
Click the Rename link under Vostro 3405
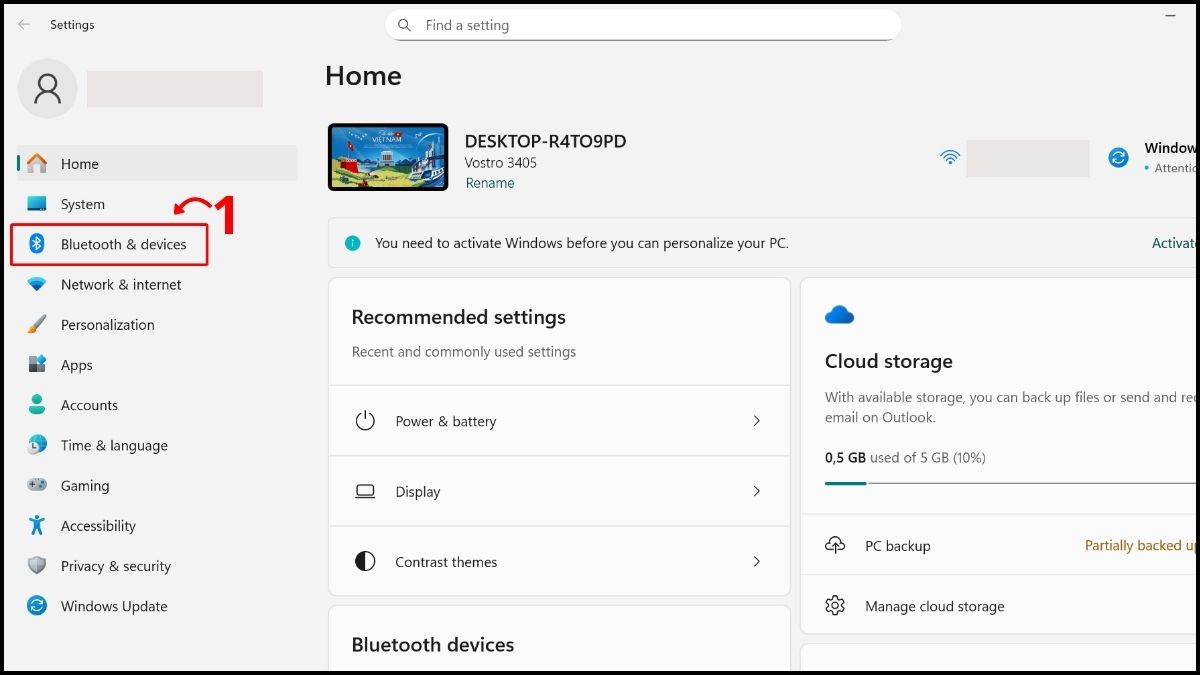coord(490,183)
